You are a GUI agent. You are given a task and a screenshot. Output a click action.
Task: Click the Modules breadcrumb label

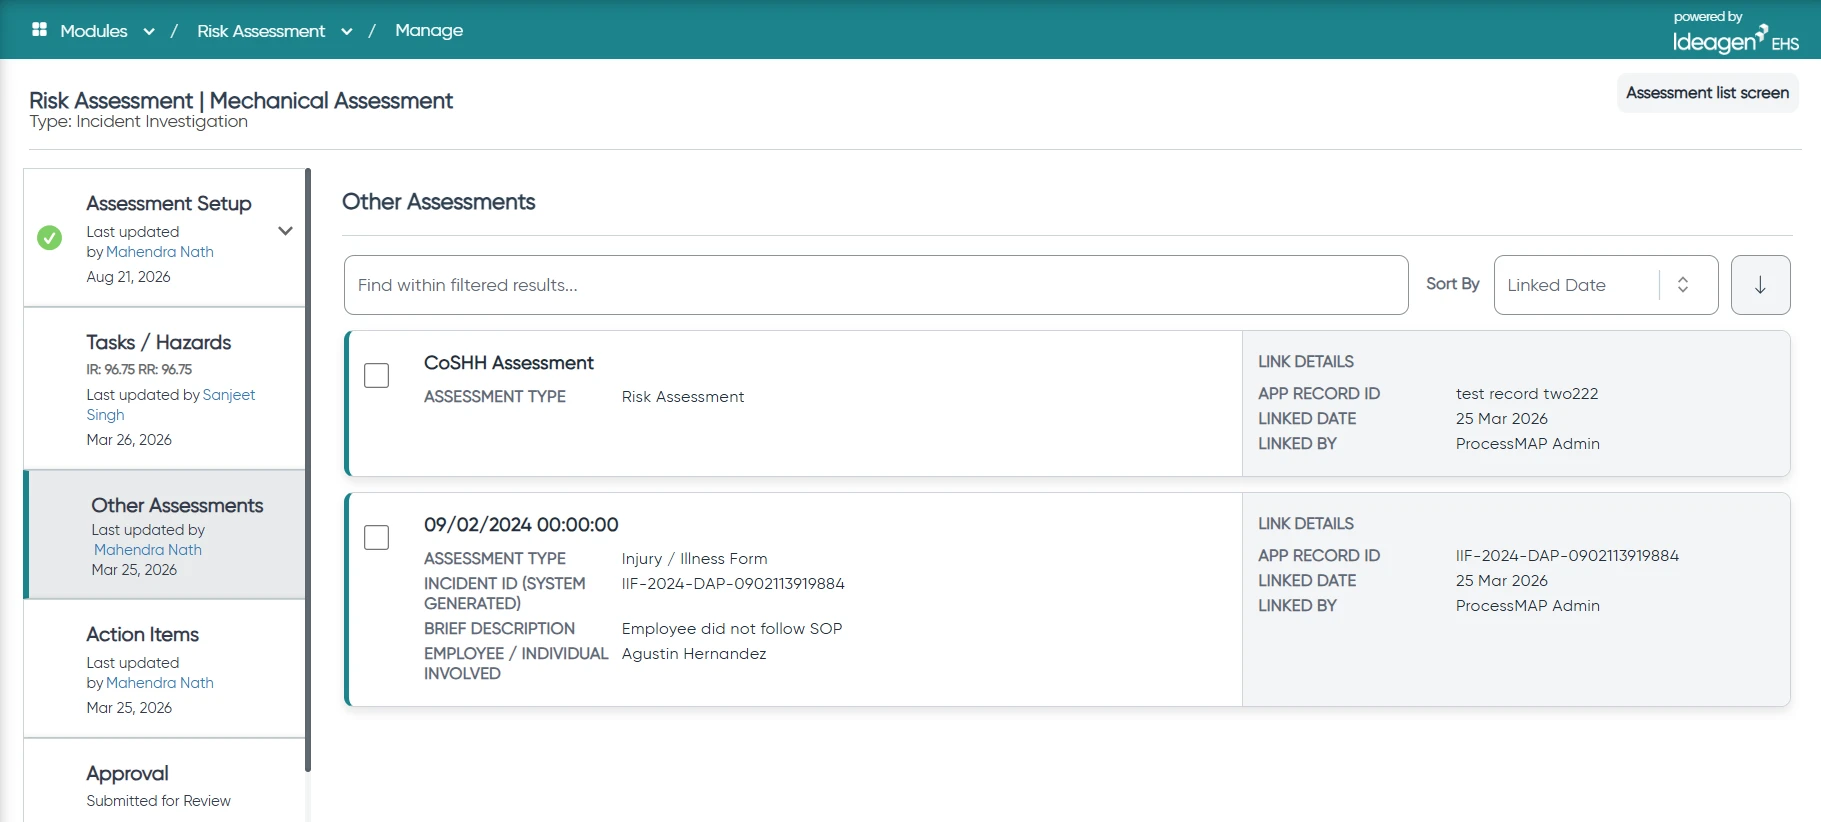tap(94, 31)
